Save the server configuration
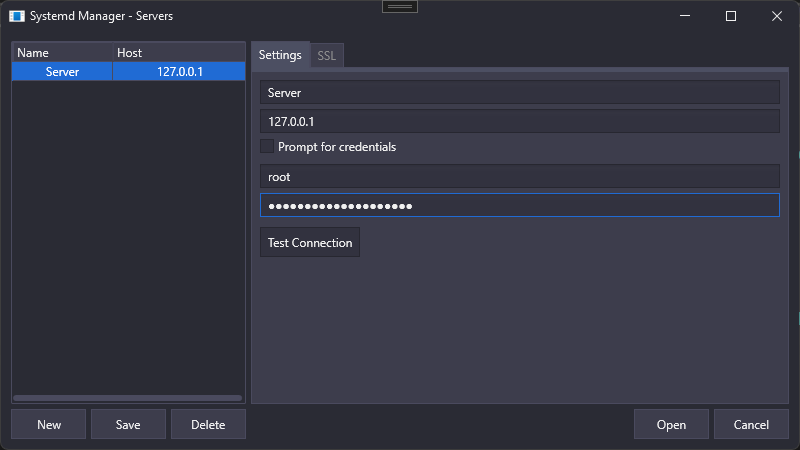 pos(128,424)
